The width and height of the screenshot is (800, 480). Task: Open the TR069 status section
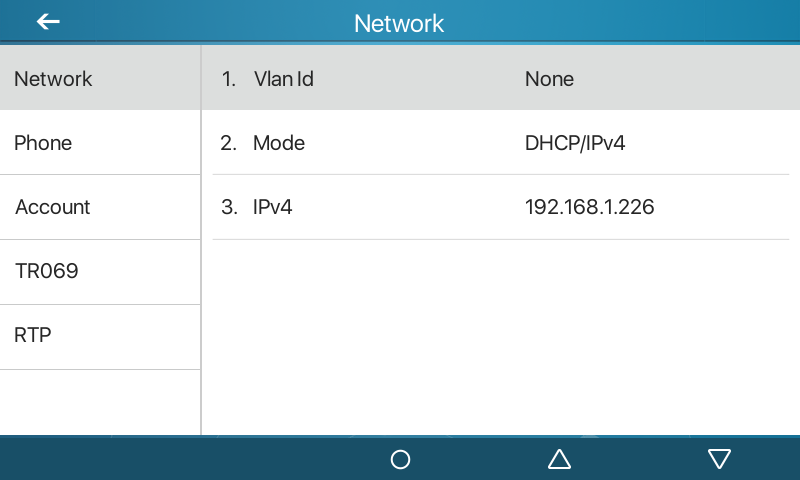100,272
